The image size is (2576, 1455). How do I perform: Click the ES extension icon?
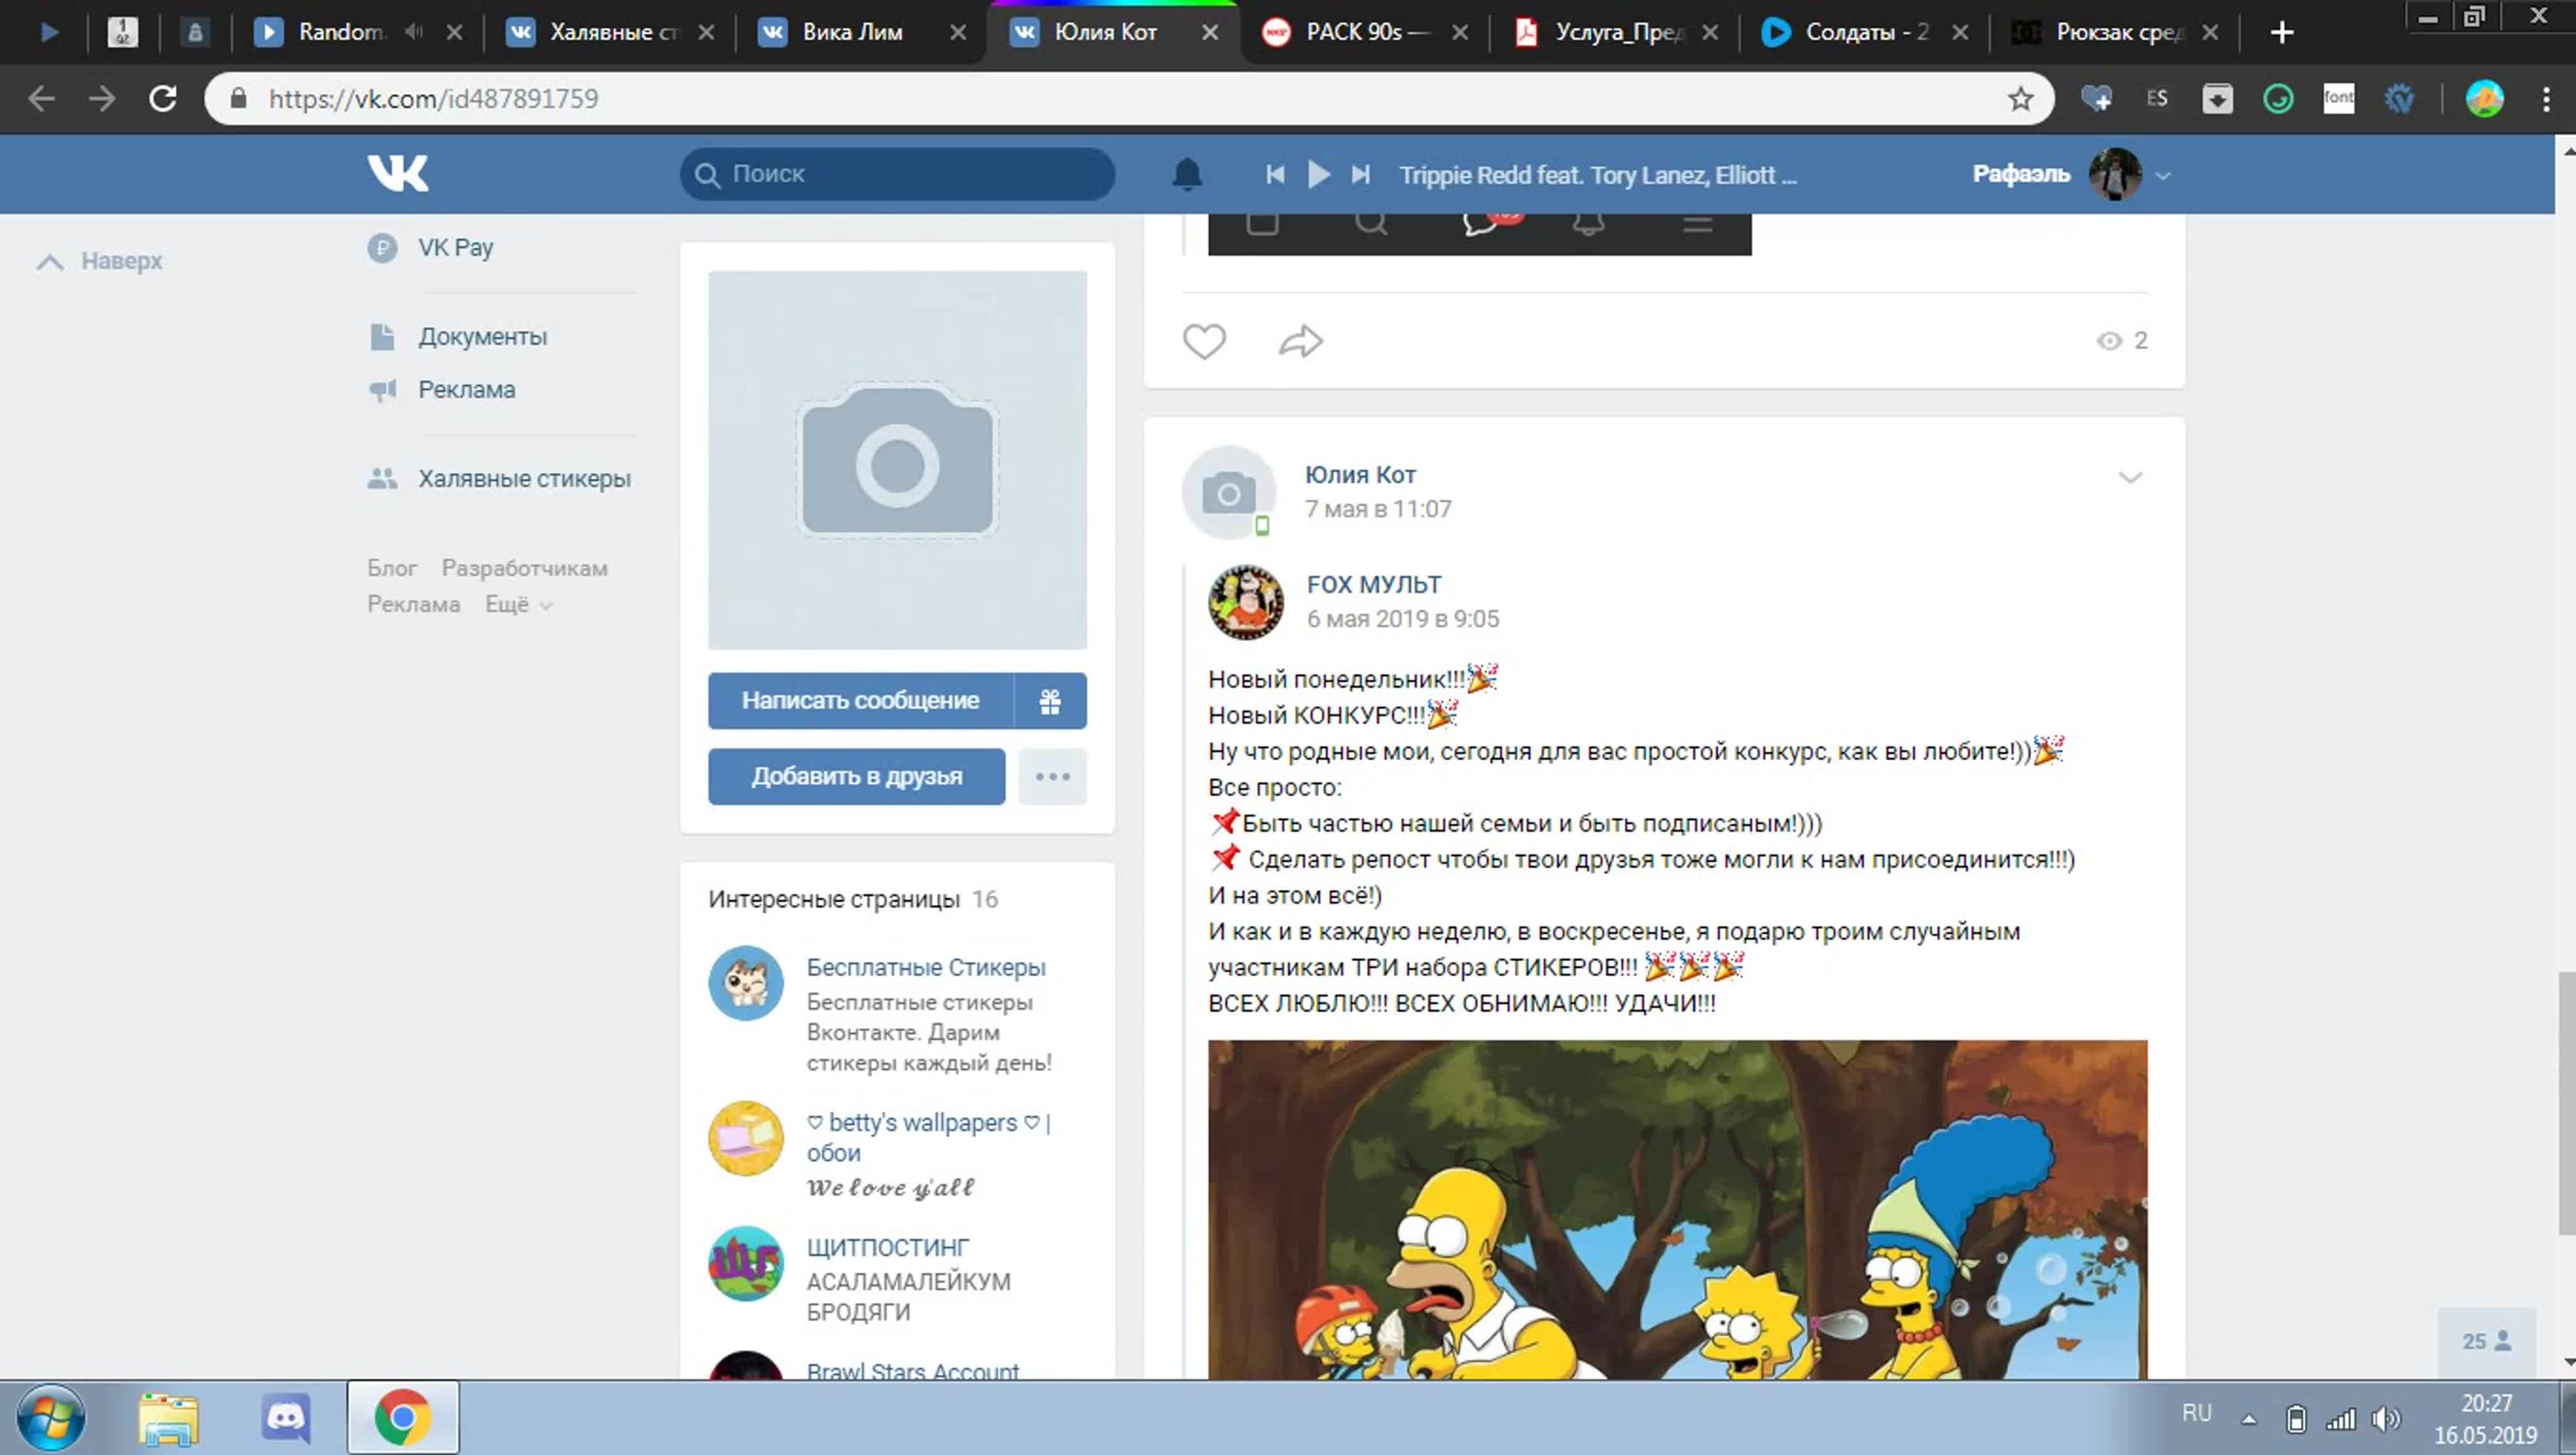2157,98
